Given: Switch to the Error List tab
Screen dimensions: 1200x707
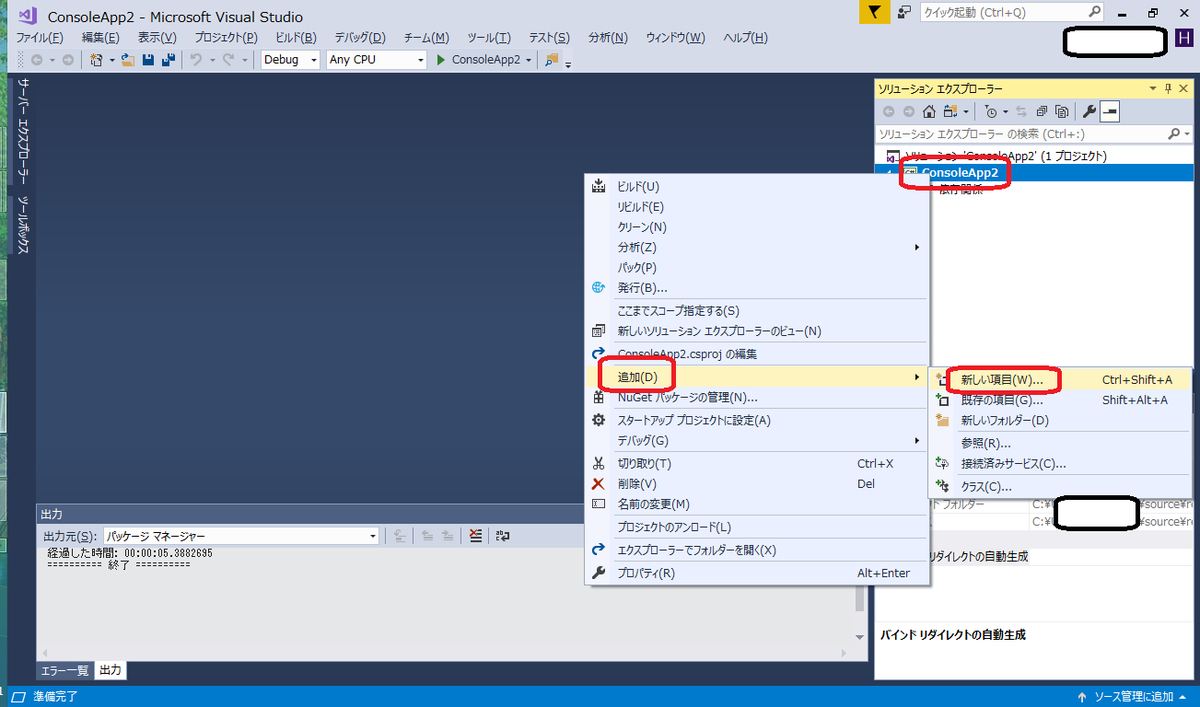Looking at the screenshot, I should pos(64,670).
